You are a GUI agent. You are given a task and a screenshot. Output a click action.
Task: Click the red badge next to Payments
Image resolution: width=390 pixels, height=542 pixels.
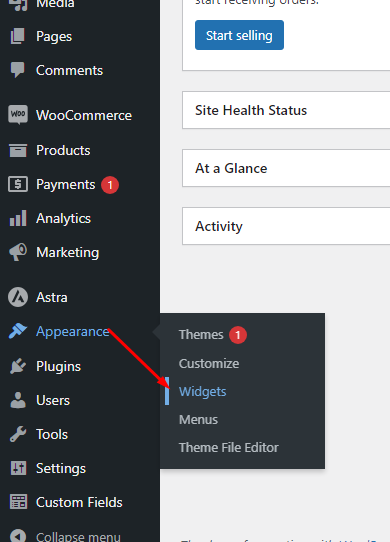click(110, 185)
